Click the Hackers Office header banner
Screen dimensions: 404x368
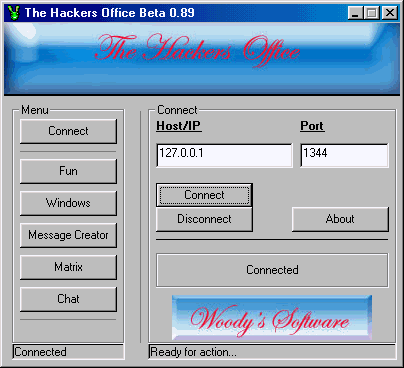[x=202, y=59]
